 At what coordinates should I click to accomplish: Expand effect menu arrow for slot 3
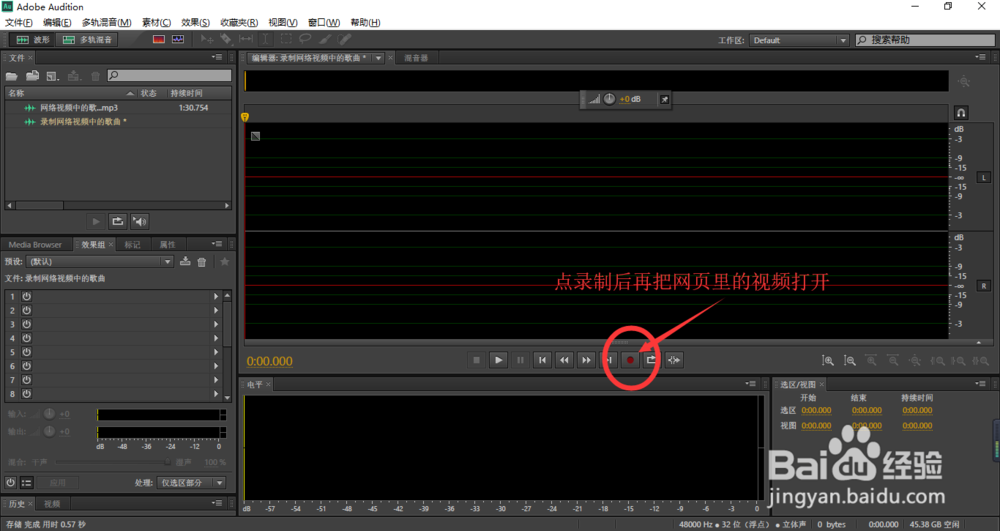point(216,324)
